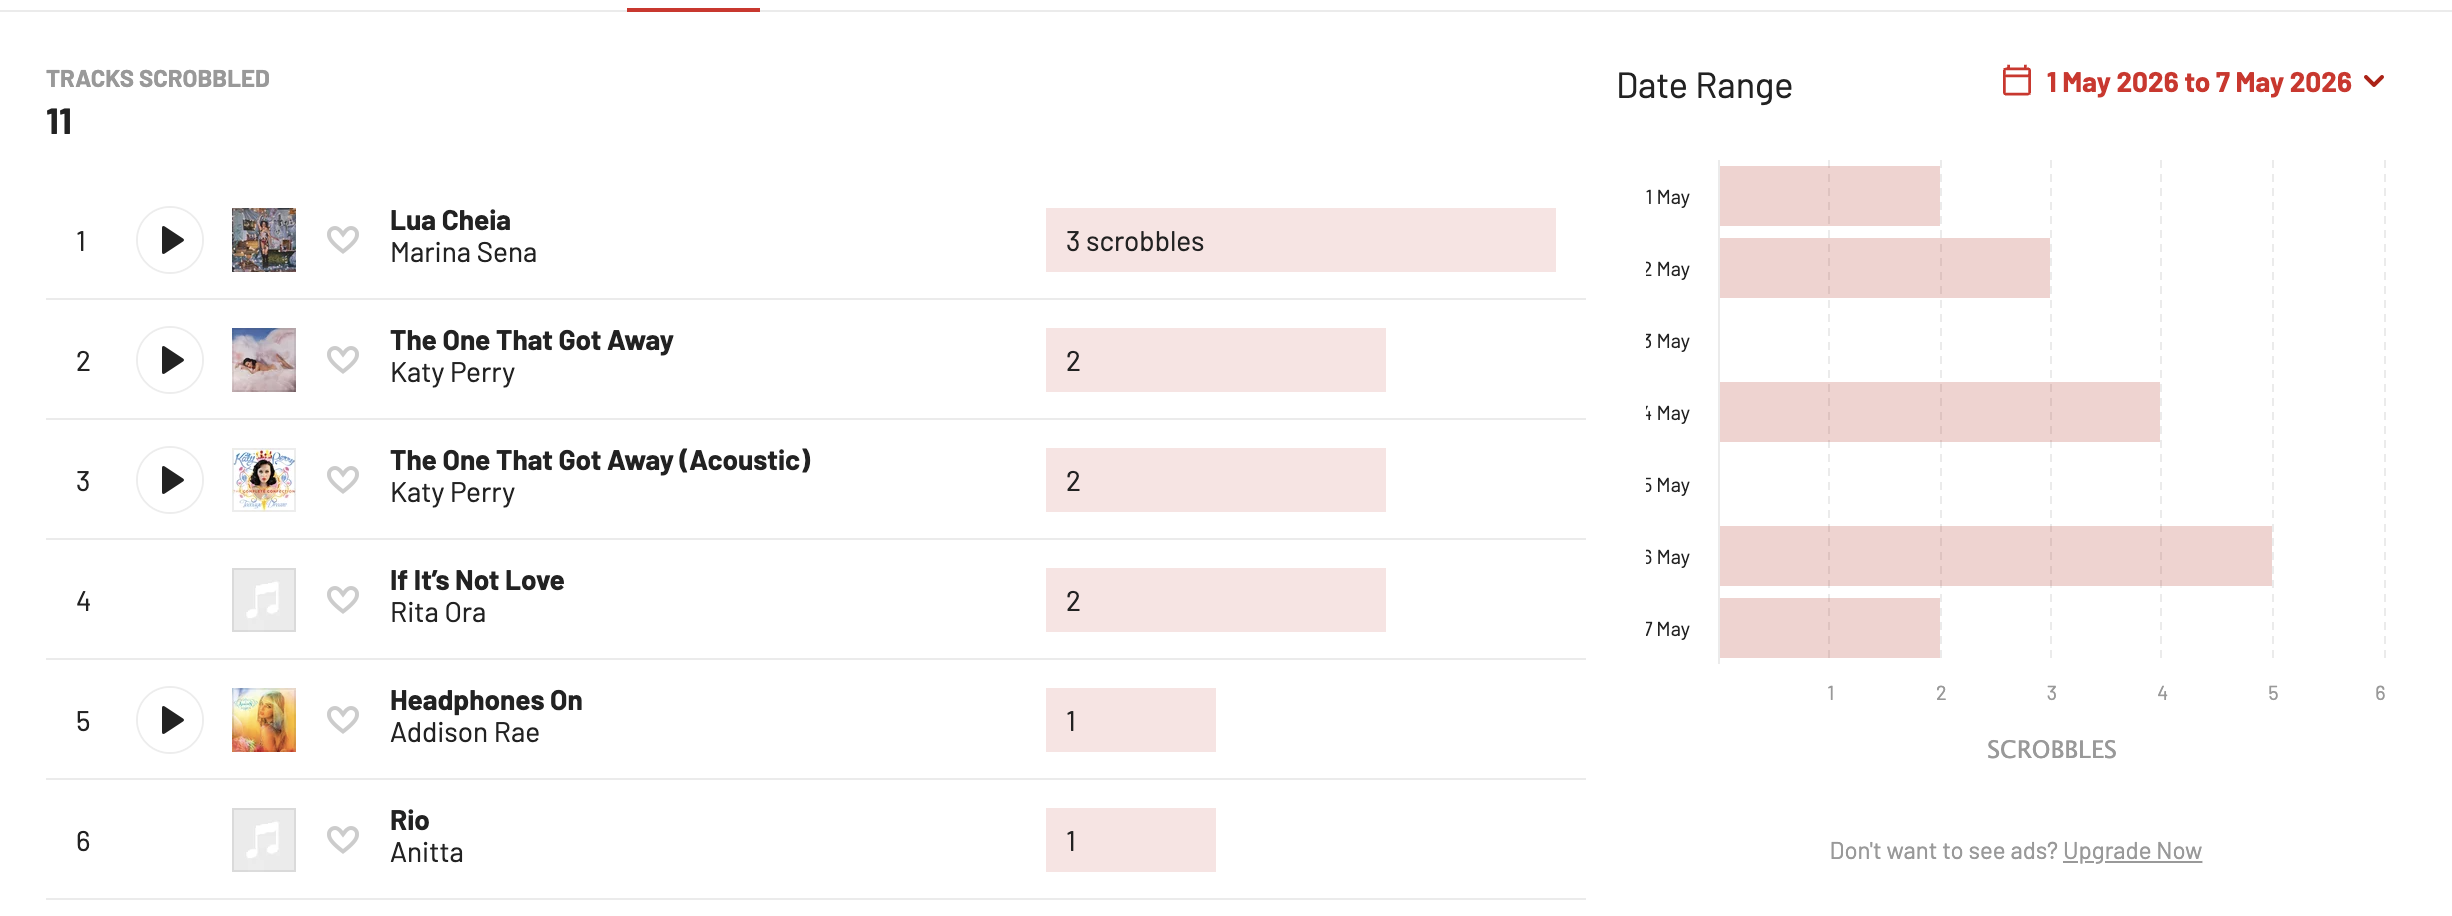2452x916 pixels.
Task: Love the track Lua Cheia
Action: (x=343, y=240)
